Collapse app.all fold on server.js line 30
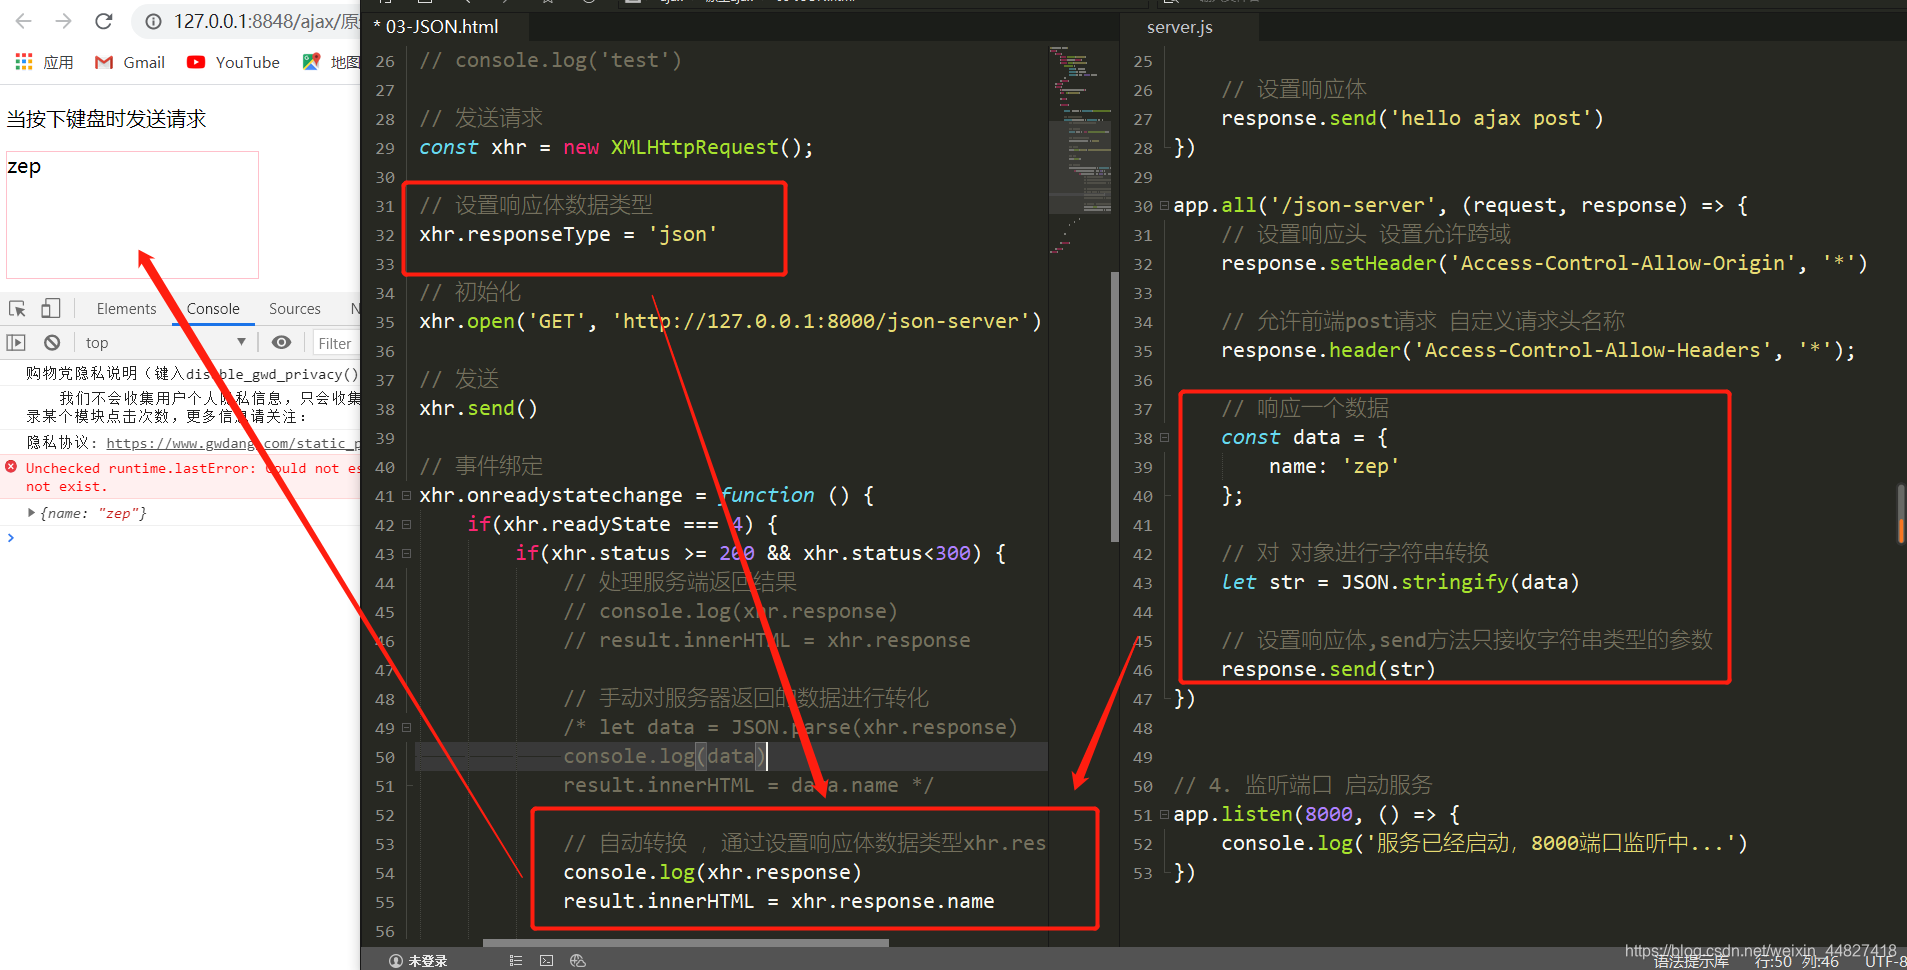Viewport: 1907px width, 970px height. coord(1164,205)
